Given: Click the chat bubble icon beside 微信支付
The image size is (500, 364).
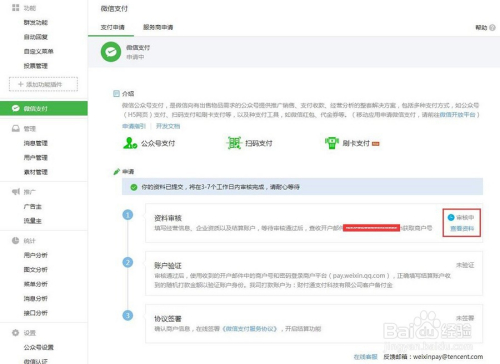Looking at the screenshot, I should (x=16, y=108).
